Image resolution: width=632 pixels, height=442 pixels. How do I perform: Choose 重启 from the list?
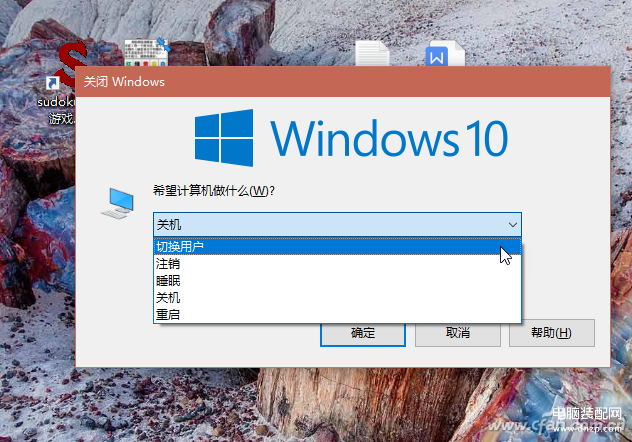coord(337,314)
